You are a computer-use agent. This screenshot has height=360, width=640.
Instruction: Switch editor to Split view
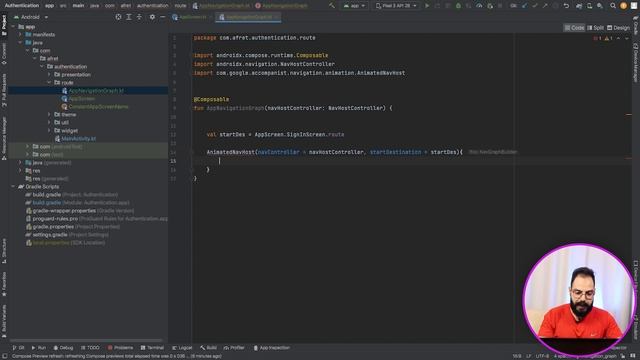596,28
